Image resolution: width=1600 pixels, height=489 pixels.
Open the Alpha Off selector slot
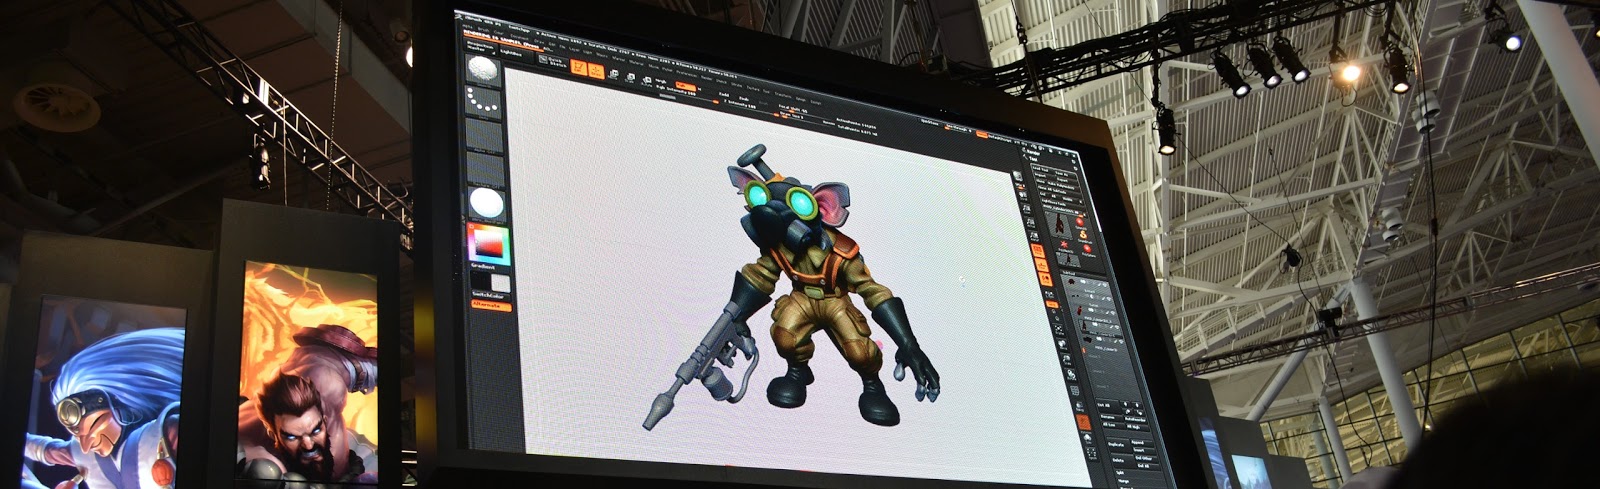484,135
